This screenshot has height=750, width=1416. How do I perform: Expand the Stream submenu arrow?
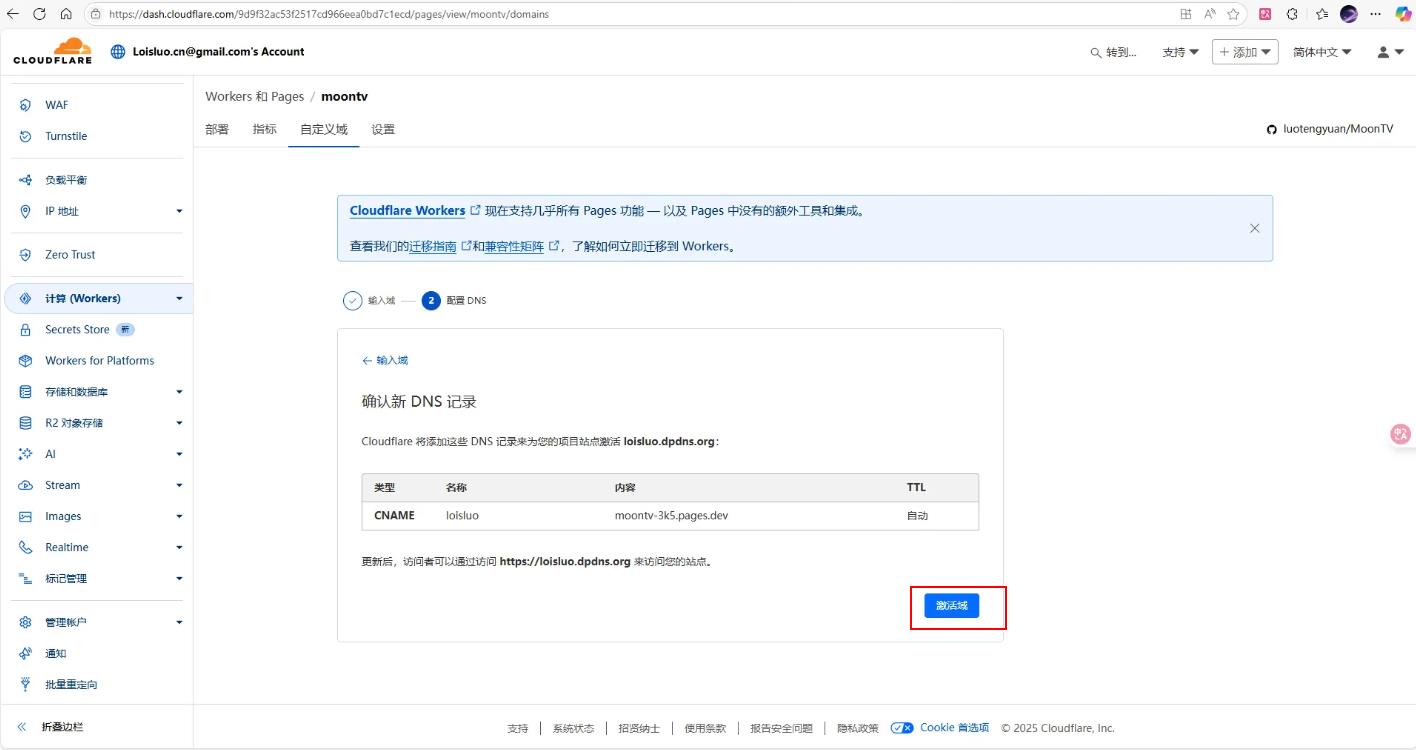coord(180,485)
